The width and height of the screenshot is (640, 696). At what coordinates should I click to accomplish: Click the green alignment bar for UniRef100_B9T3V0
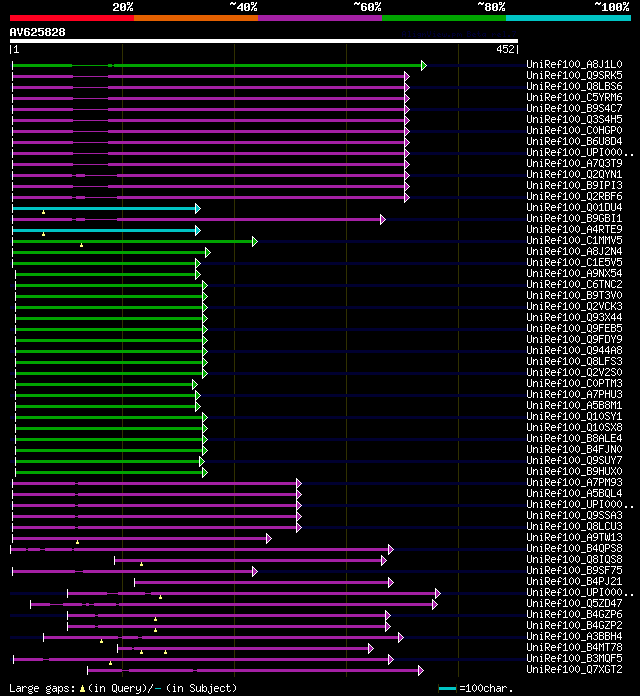point(109,297)
